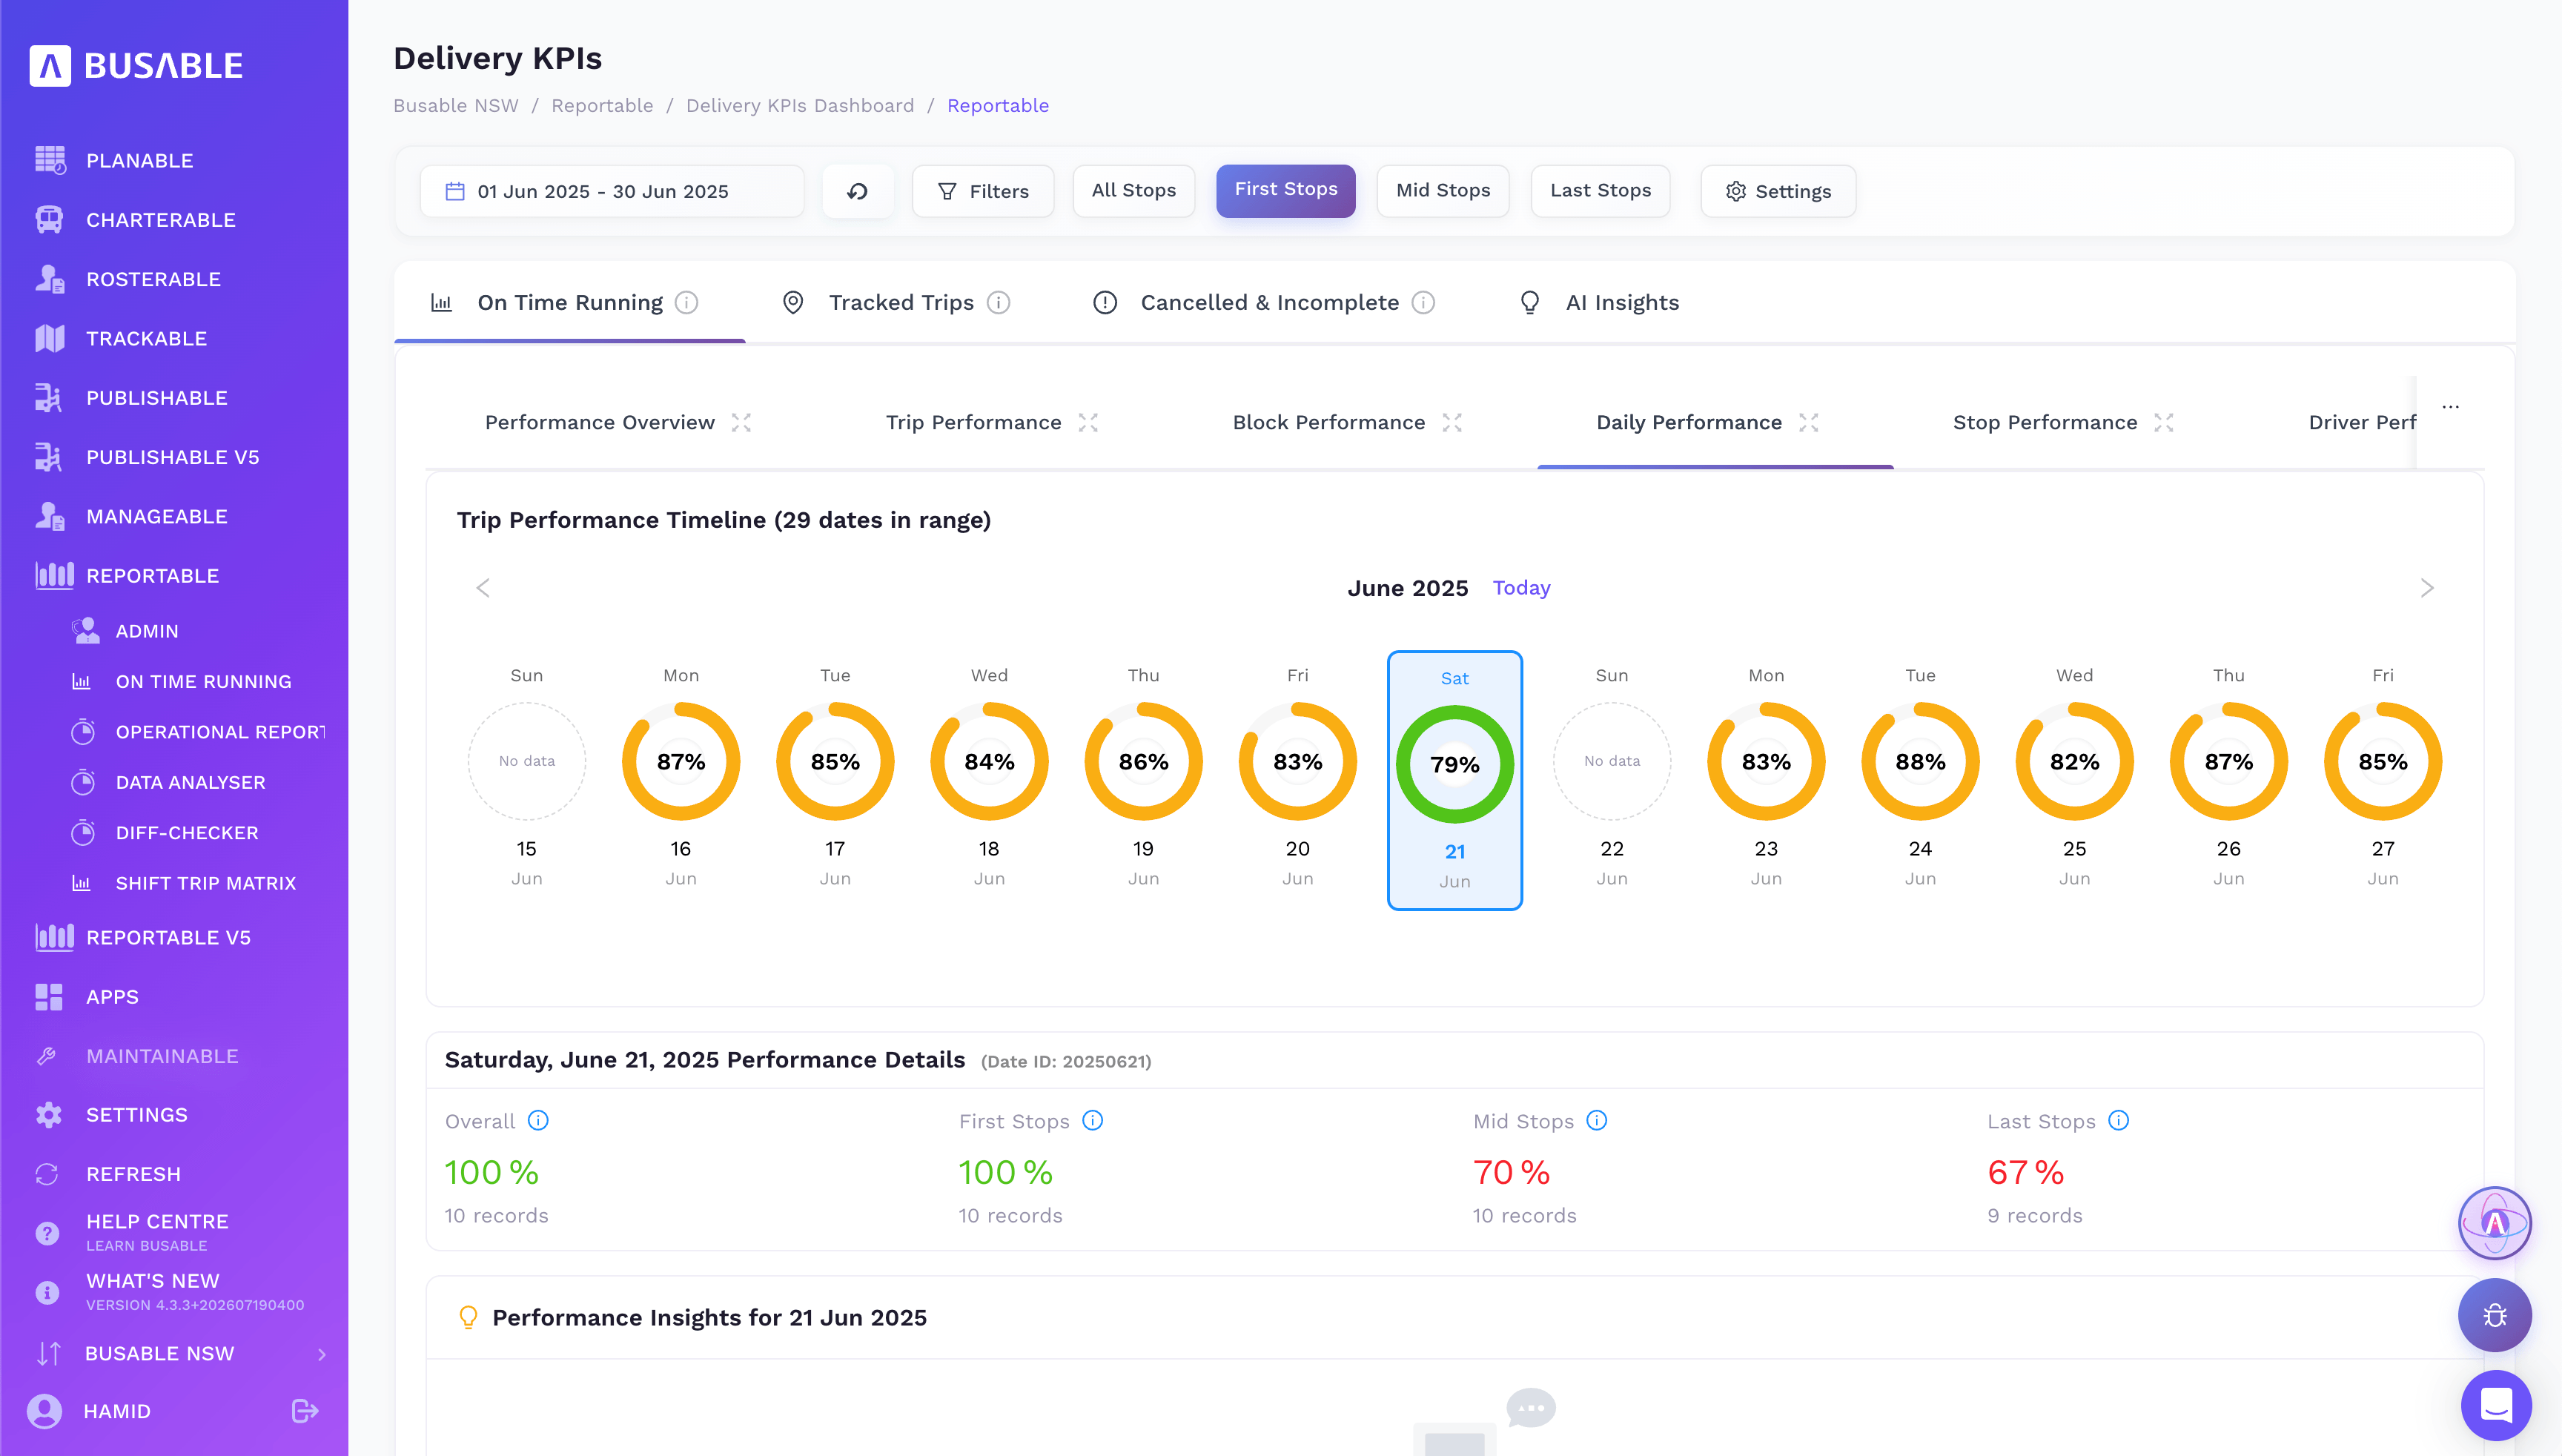
Task: Click info icon beside Tracked Trips
Action: click(x=998, y=302)
